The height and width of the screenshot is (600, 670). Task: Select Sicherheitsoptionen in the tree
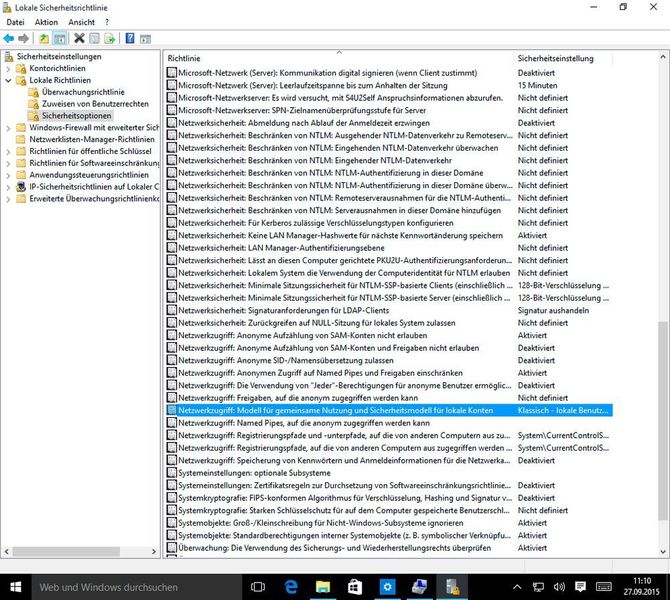[x=76, y=116]
